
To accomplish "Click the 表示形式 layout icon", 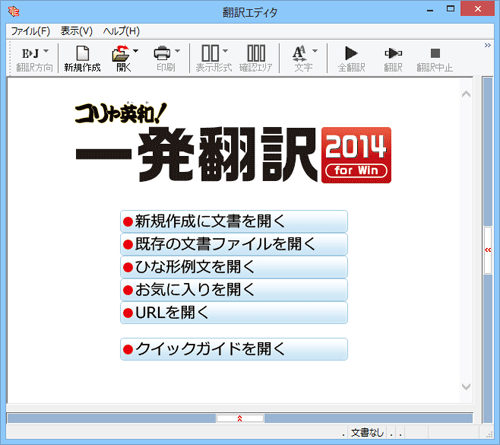I will point(210,53).
